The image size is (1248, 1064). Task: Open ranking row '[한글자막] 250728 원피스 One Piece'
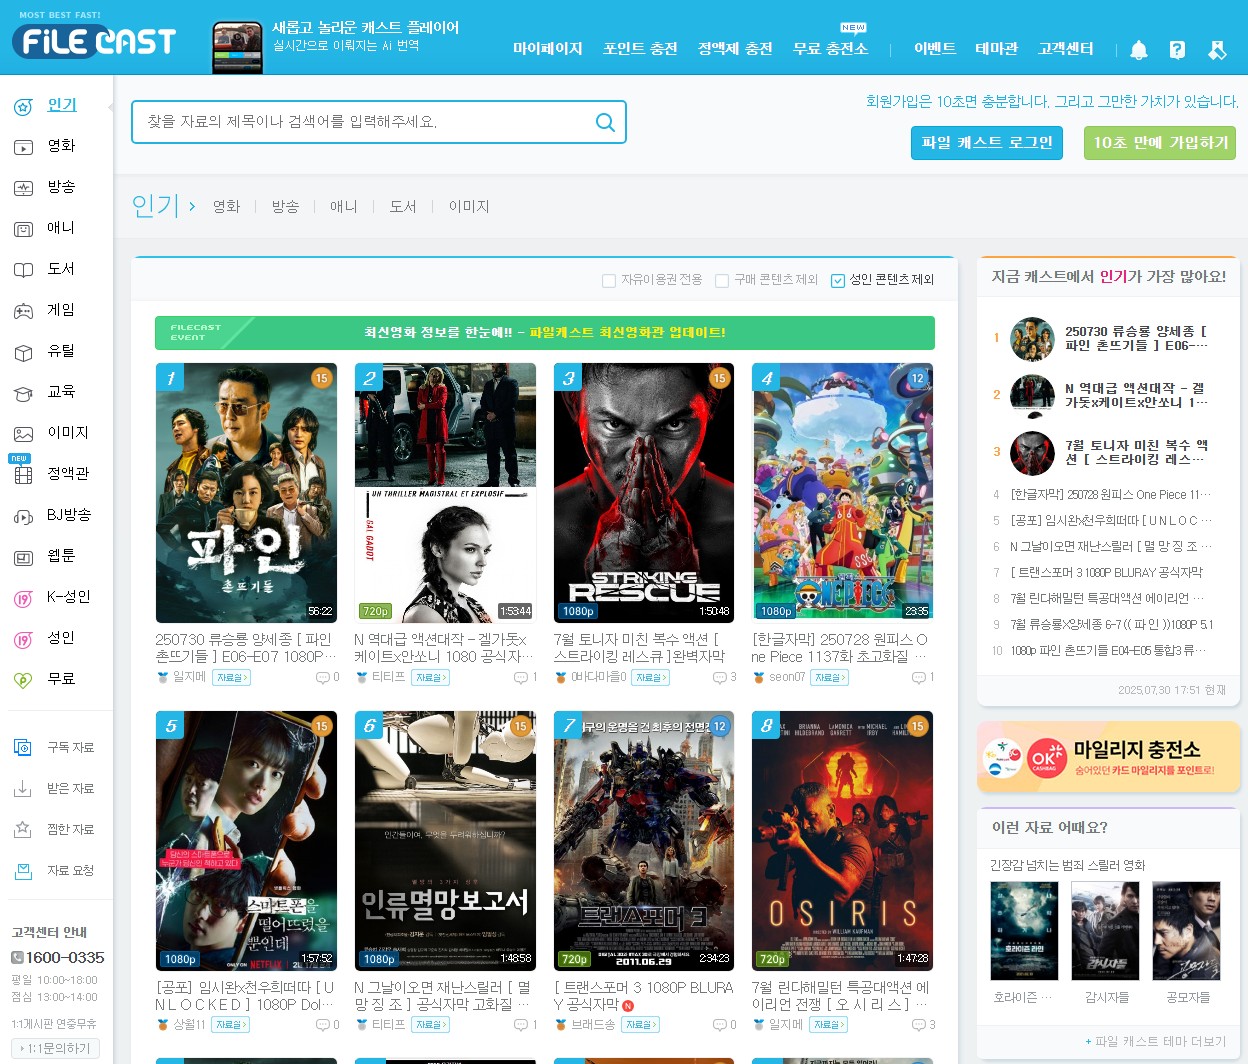tap(1110, 495)
